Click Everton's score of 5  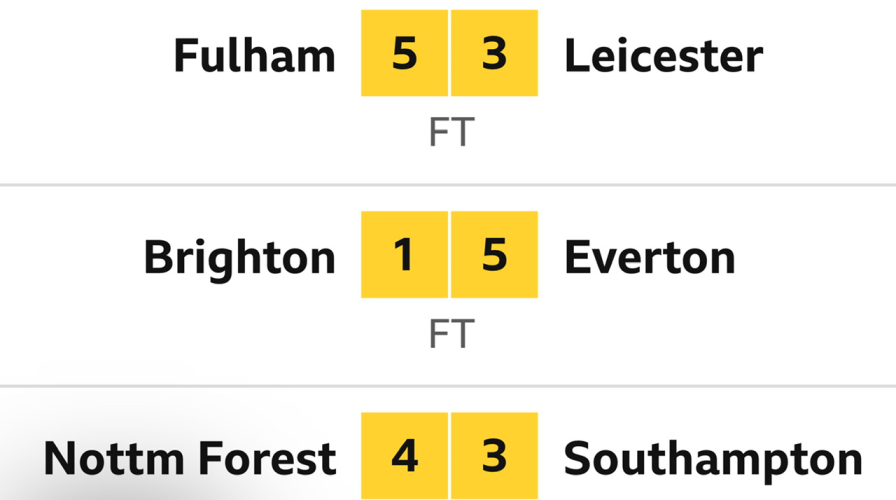pos(494,255)
